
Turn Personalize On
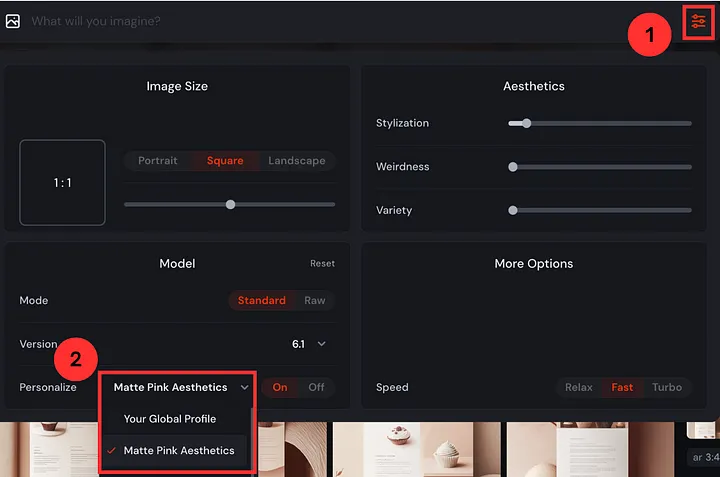tap(280, 387)
